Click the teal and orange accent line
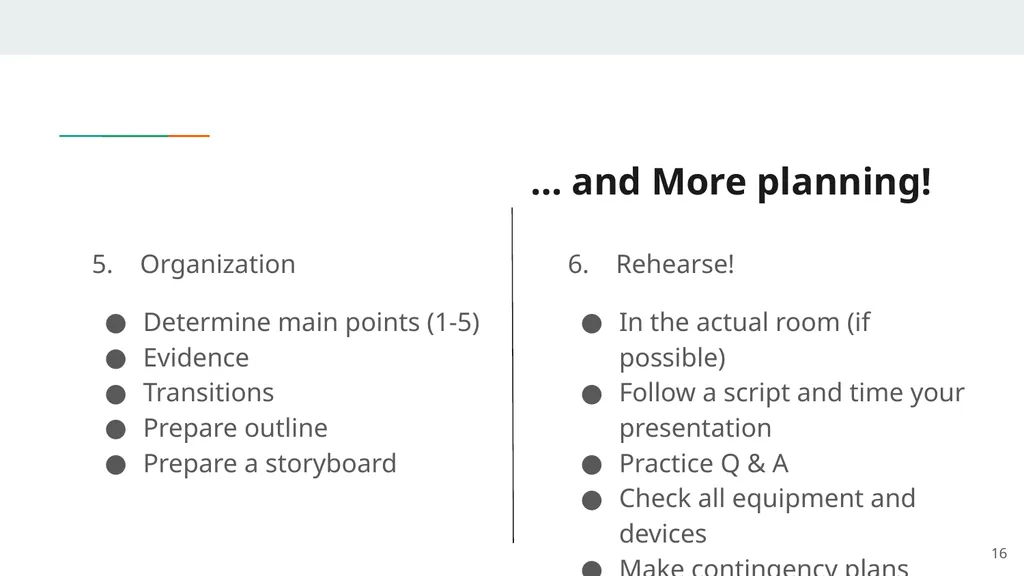This screenshot has height=576, width=1024. (x=134, y=136)
